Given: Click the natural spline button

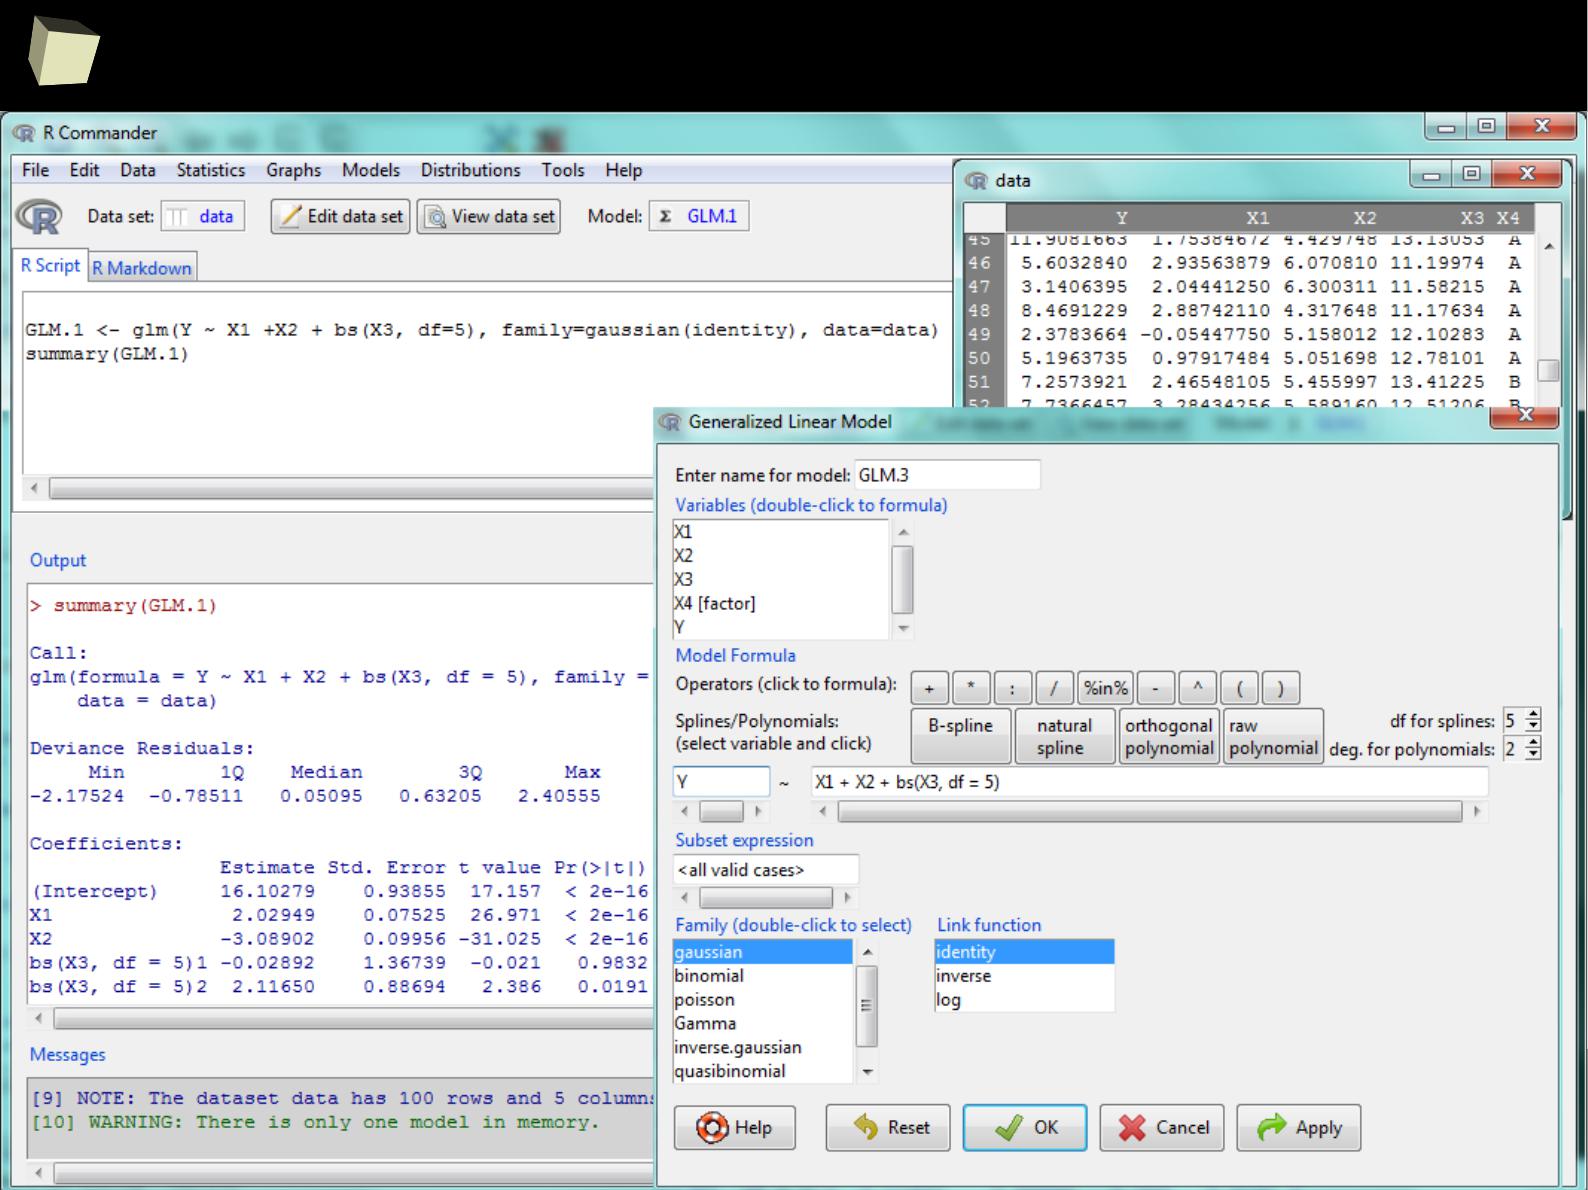Looking at the screenshot, I should (x=1065, y=736).
